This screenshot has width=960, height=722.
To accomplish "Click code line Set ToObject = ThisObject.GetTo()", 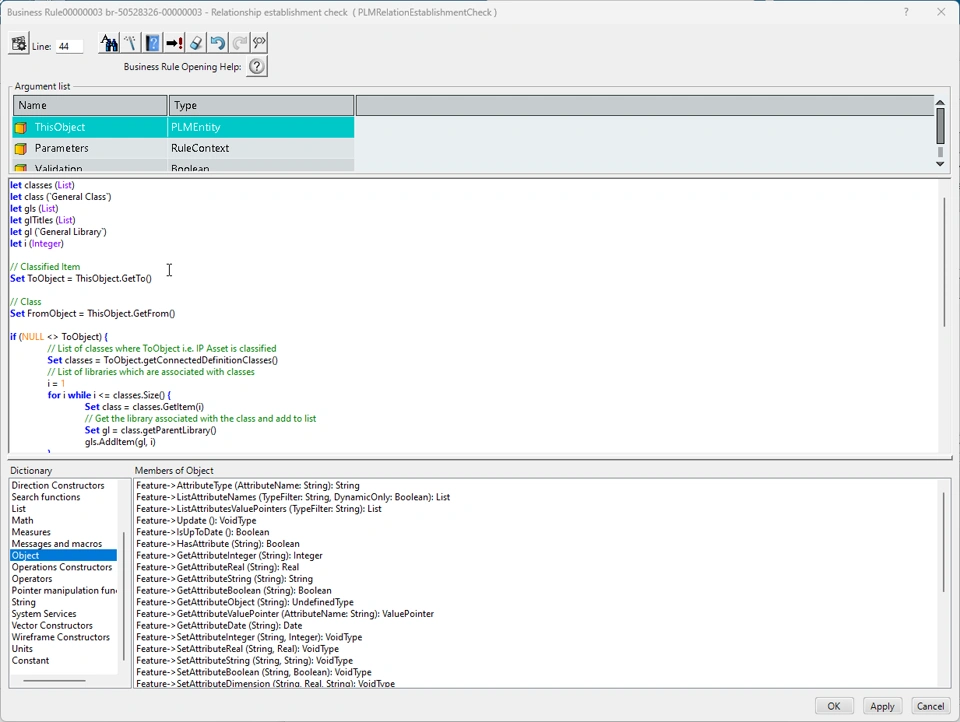I will point(81,279).
